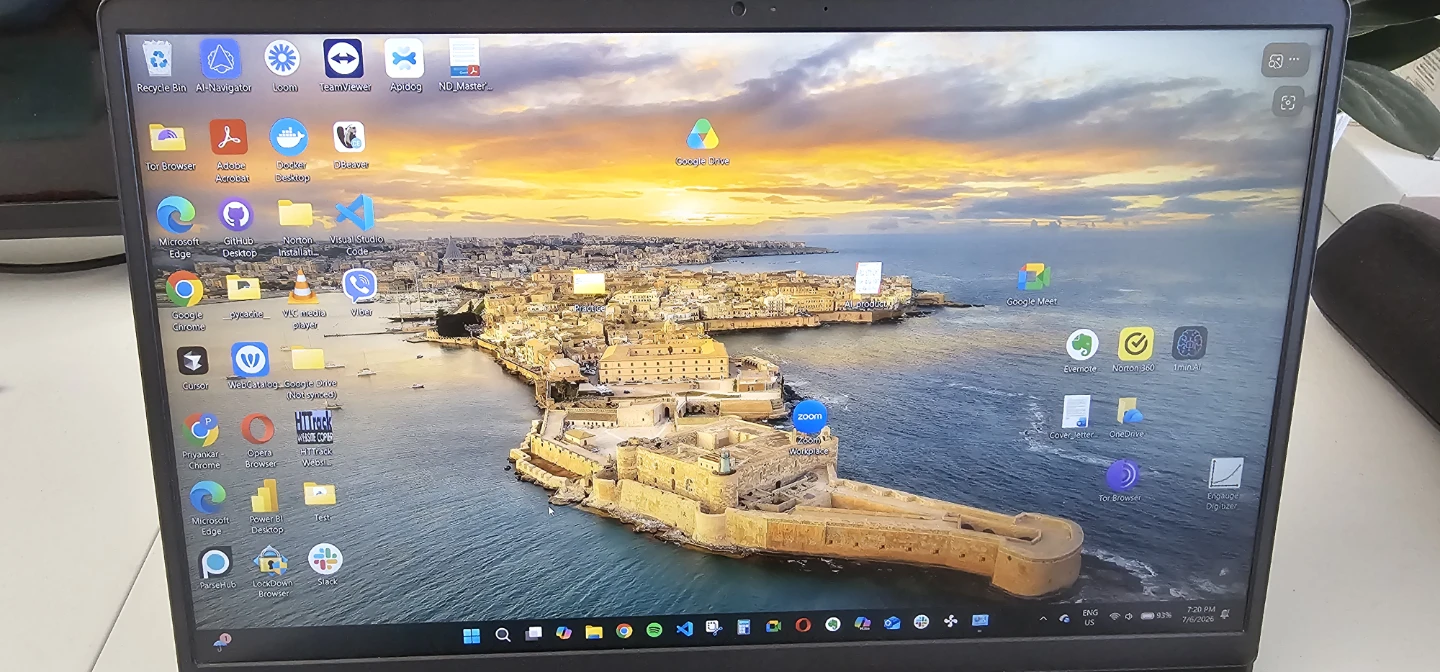This screenshot has width=1440, height=672.
Task: Open taskbar Search
Action: click(x=503, y=635)
